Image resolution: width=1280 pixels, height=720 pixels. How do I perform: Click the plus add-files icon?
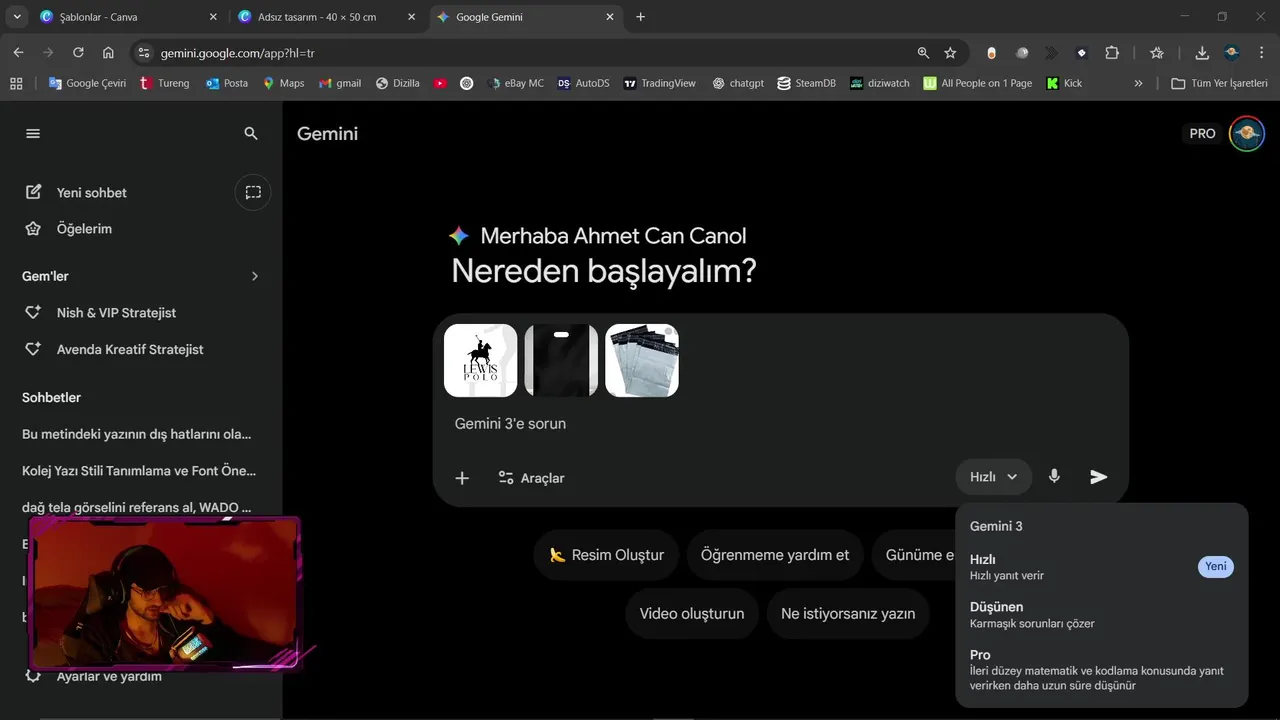tap(462, 478)
